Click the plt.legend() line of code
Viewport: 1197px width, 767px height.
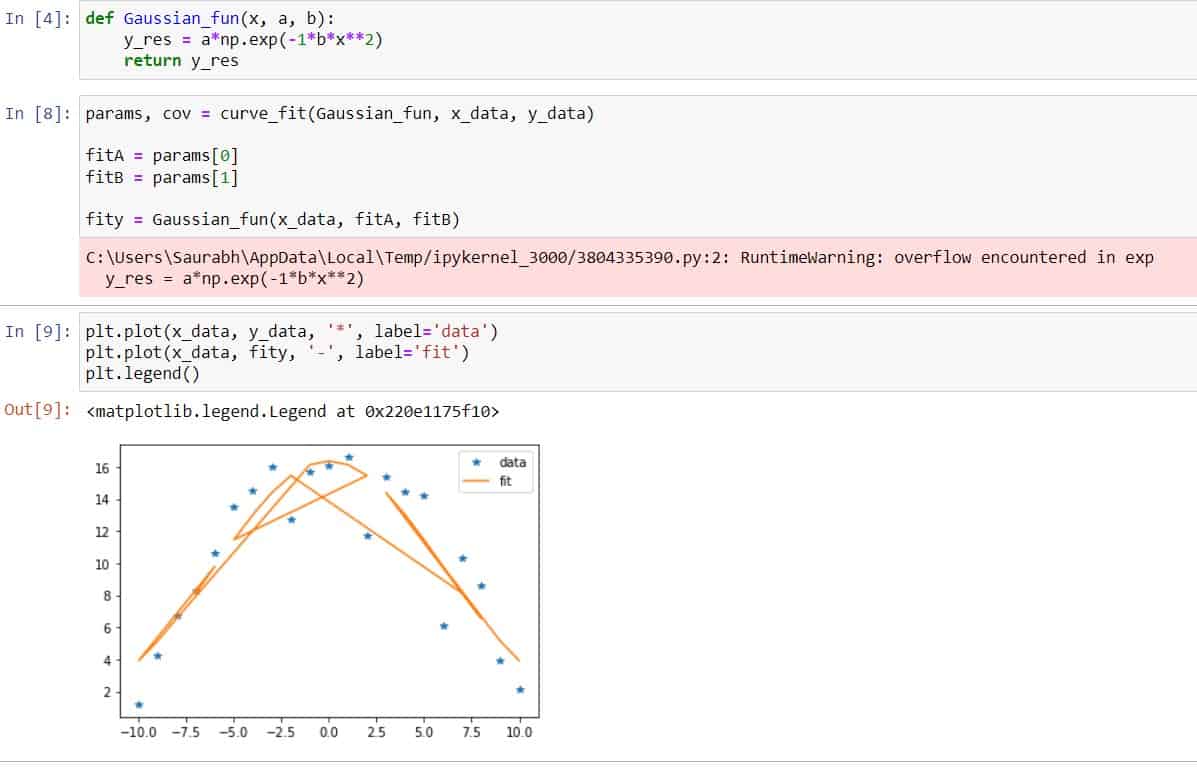(x=140, y=373)
